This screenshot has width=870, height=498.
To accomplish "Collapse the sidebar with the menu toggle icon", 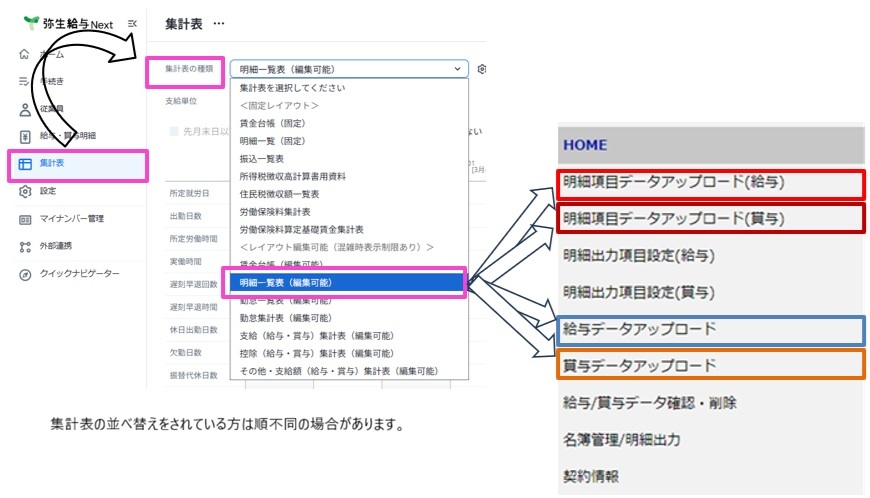I will pyautogui.click(x=132, y=23).
